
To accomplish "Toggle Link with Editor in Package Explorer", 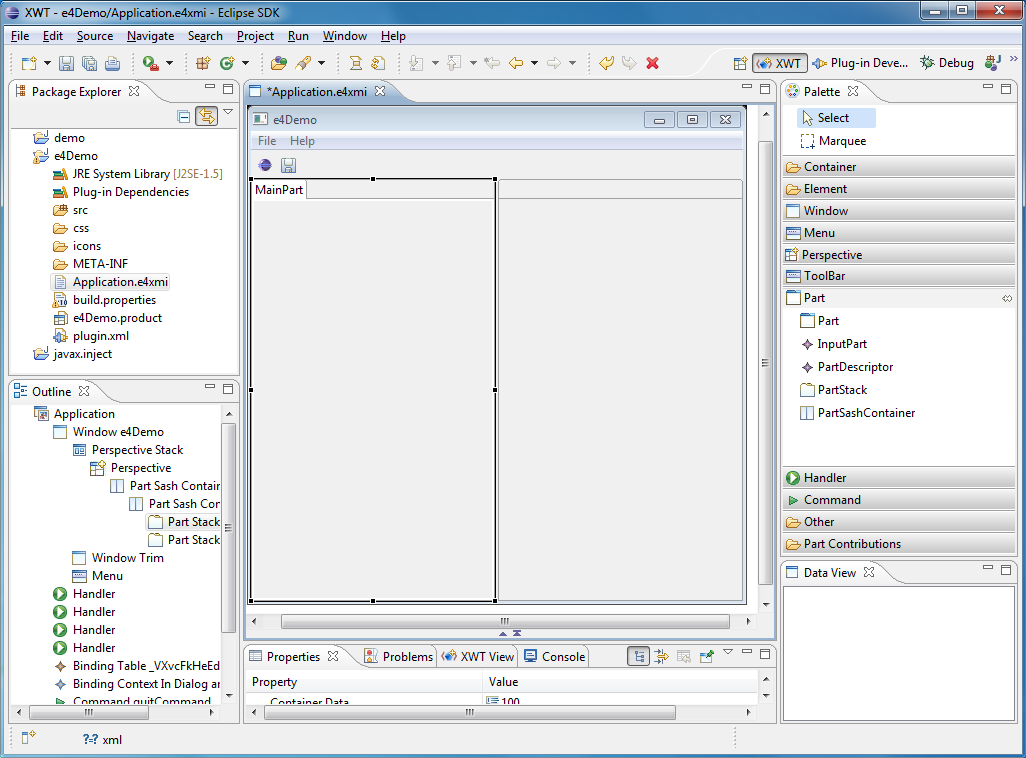I will (x=206, y=116).
